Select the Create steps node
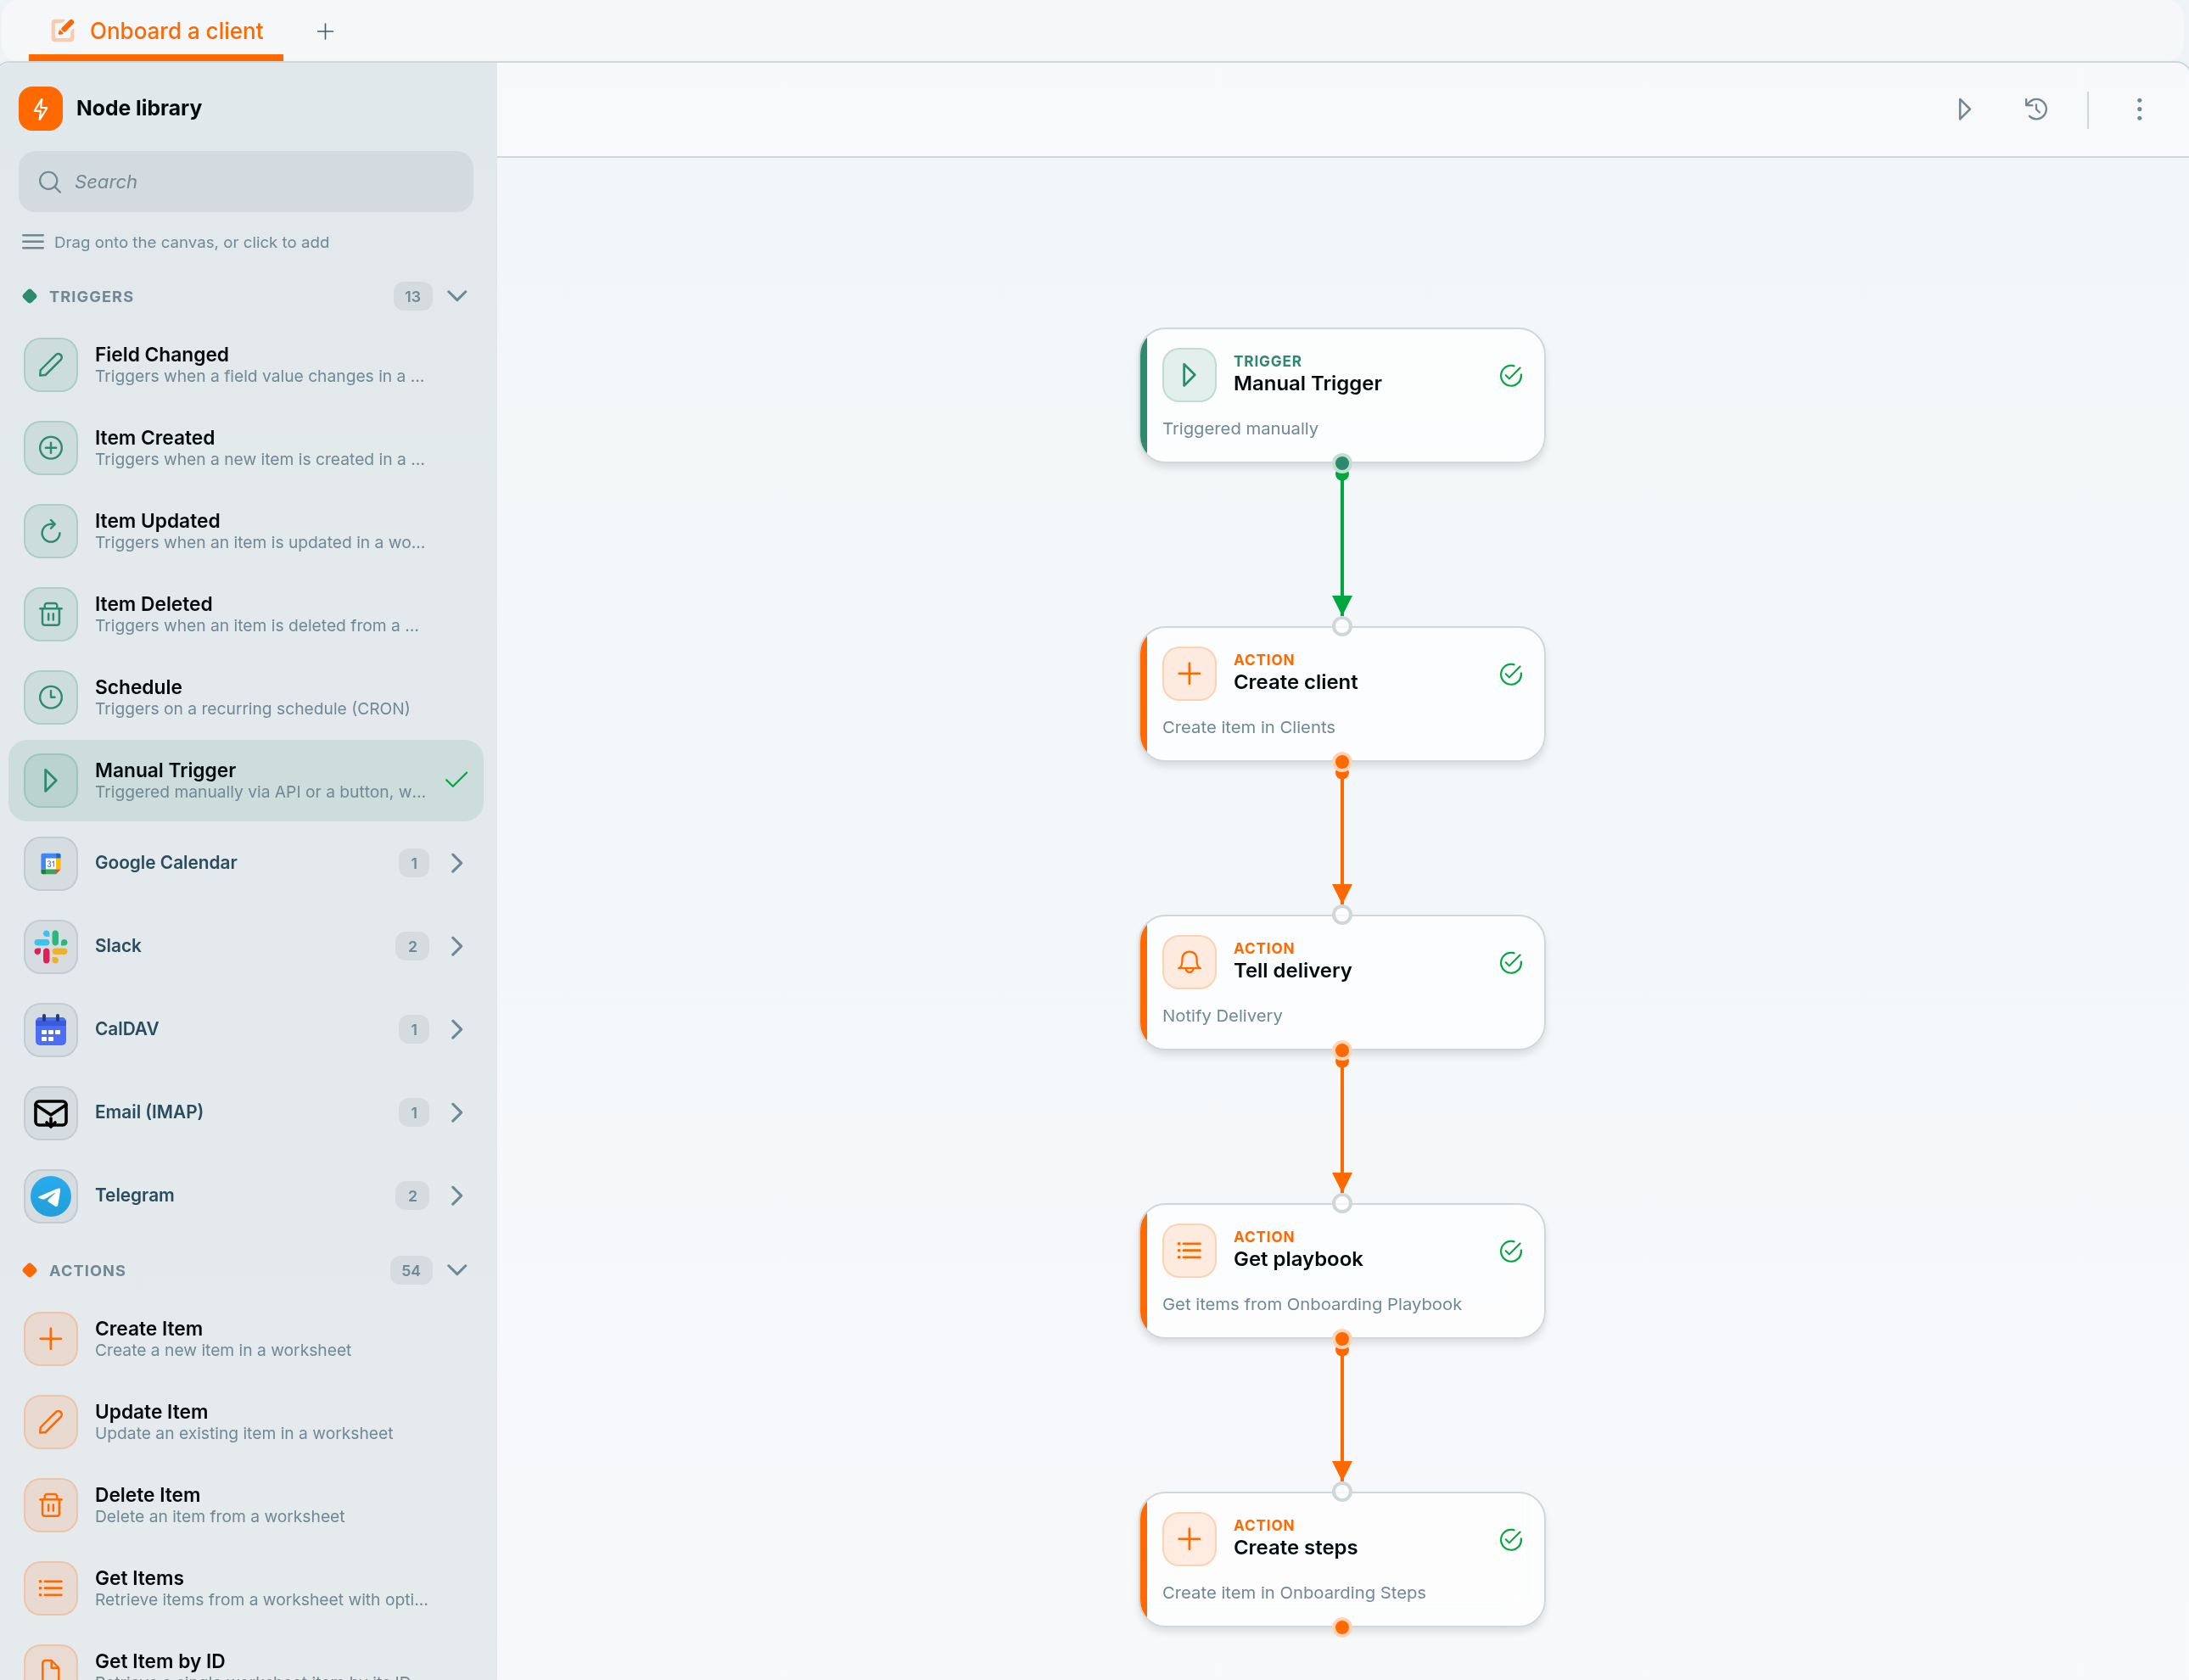 pos(1342,1559)
